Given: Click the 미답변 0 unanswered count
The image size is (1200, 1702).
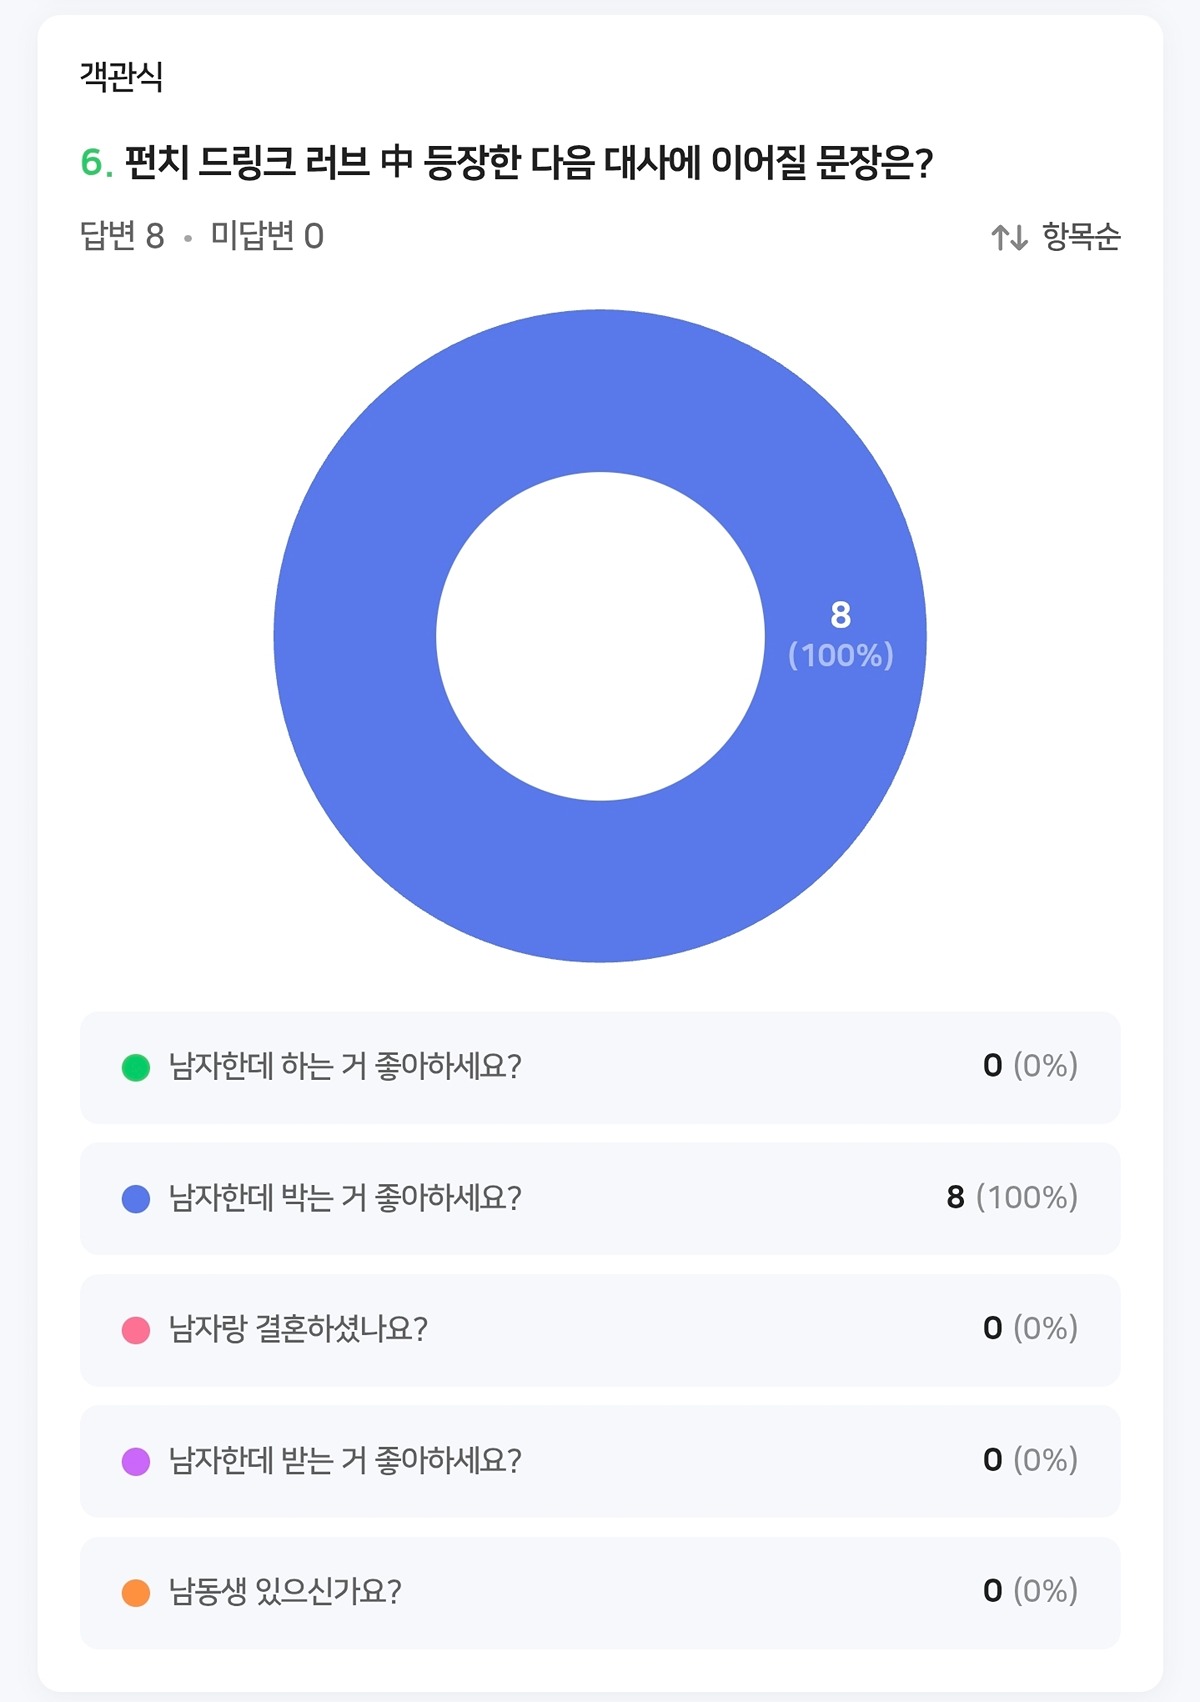Looking at the screenshot, I should coord(267,237).
